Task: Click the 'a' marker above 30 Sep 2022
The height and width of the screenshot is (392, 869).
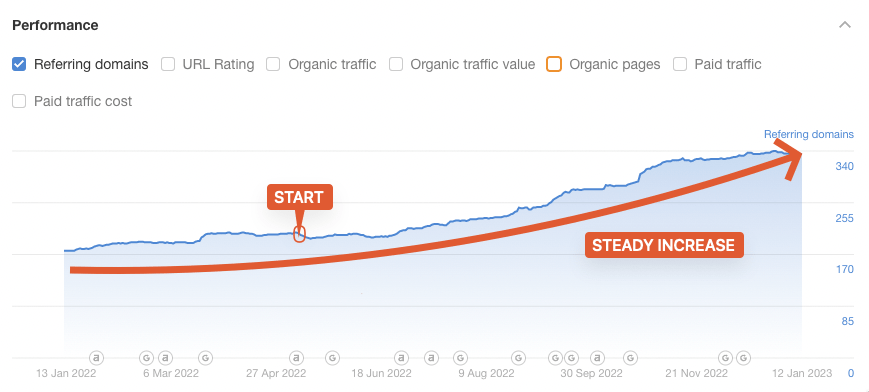Action: coord(597,358)
